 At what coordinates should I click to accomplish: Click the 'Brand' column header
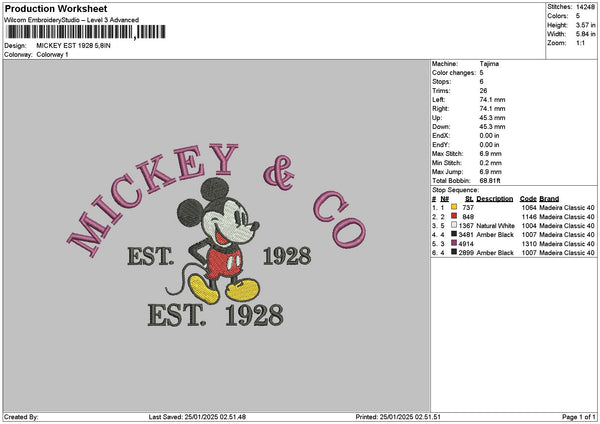point(549,199)
